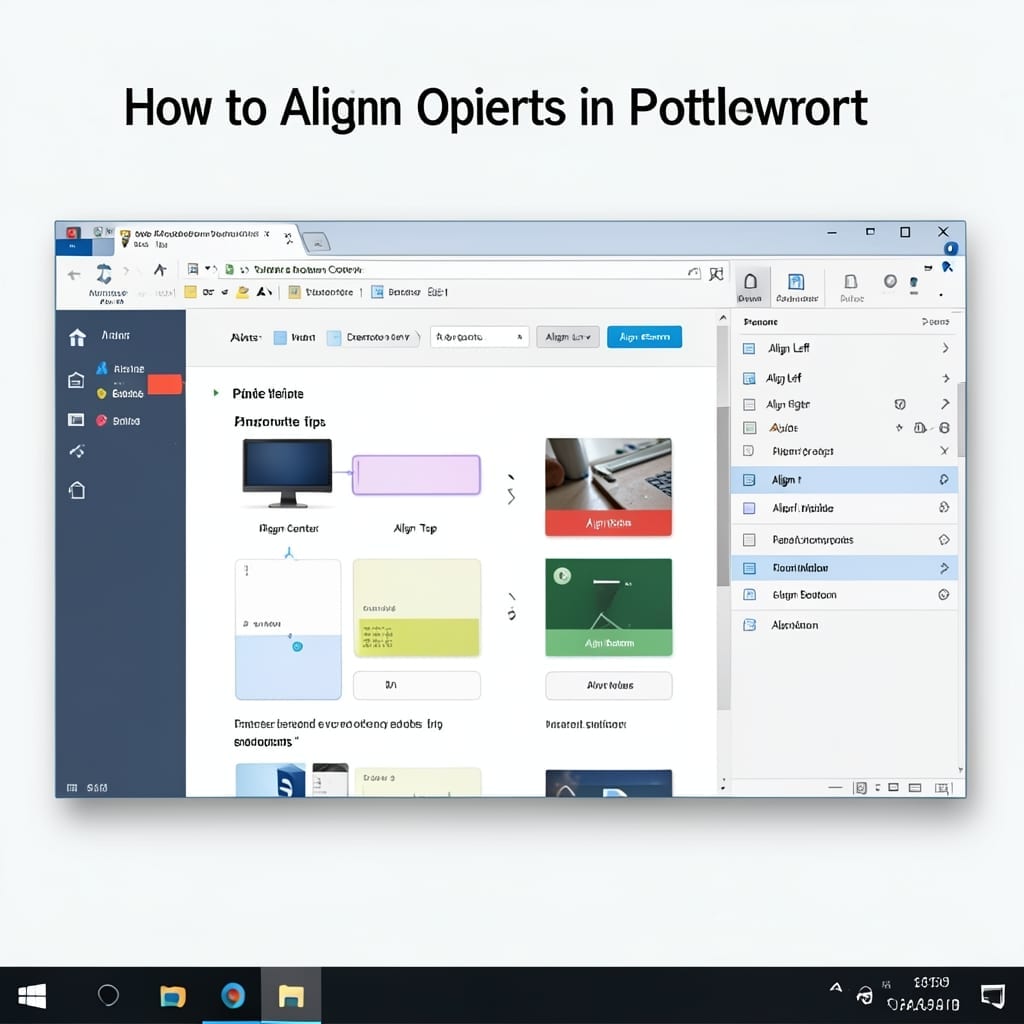
Task: Select the last row in the right panel
Action: click(844, 625)
